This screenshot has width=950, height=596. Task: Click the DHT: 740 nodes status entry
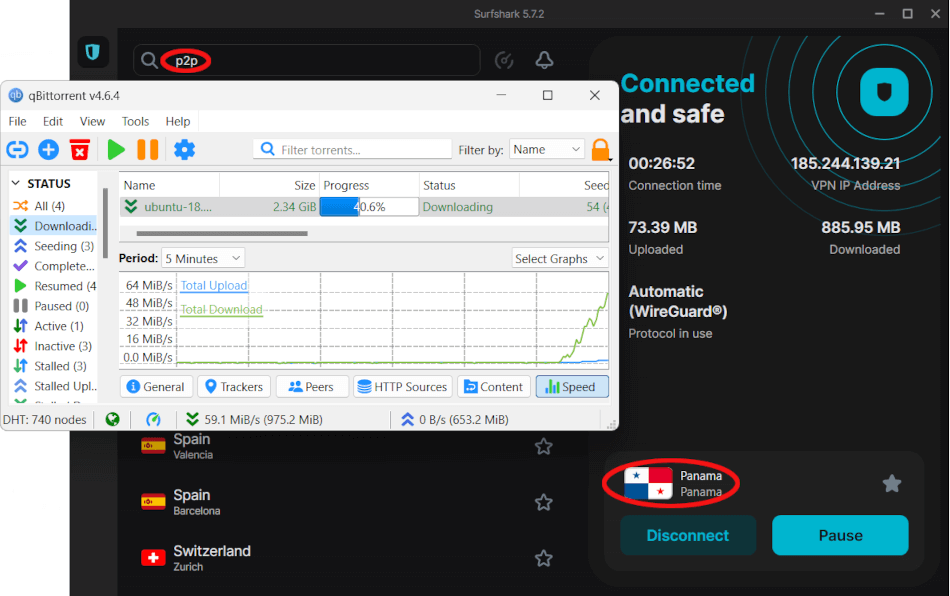pyautogui.click(x=45, y=419)
